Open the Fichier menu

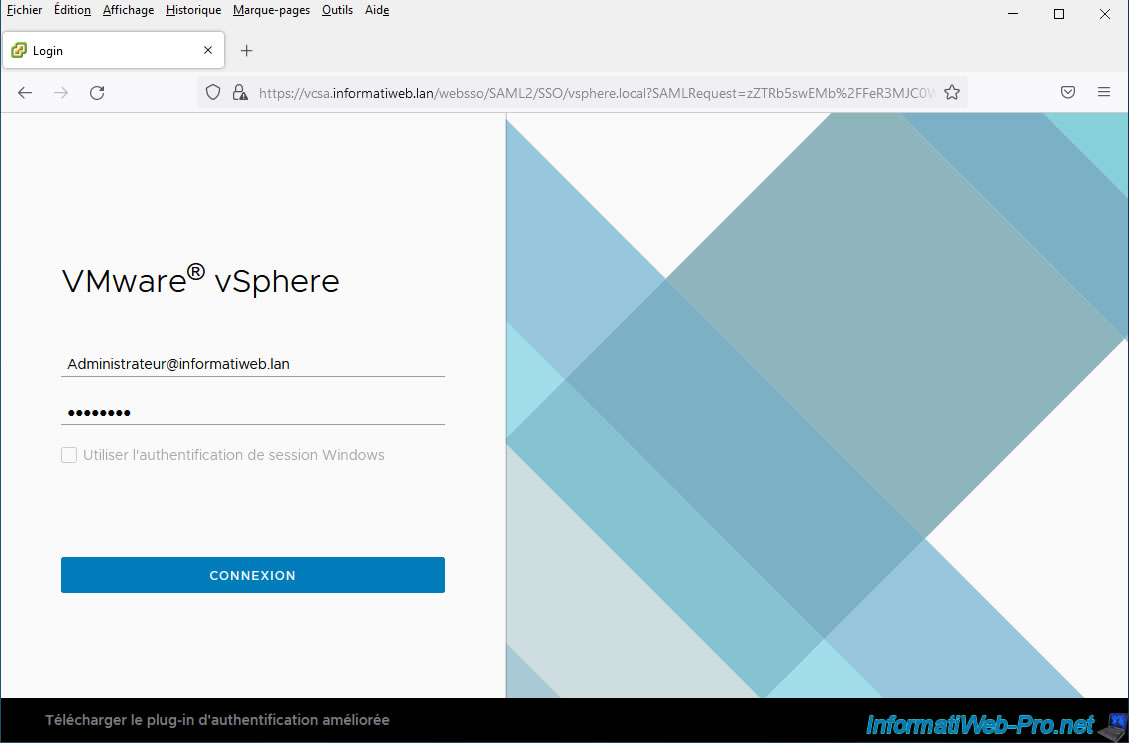tap(24, 10)
